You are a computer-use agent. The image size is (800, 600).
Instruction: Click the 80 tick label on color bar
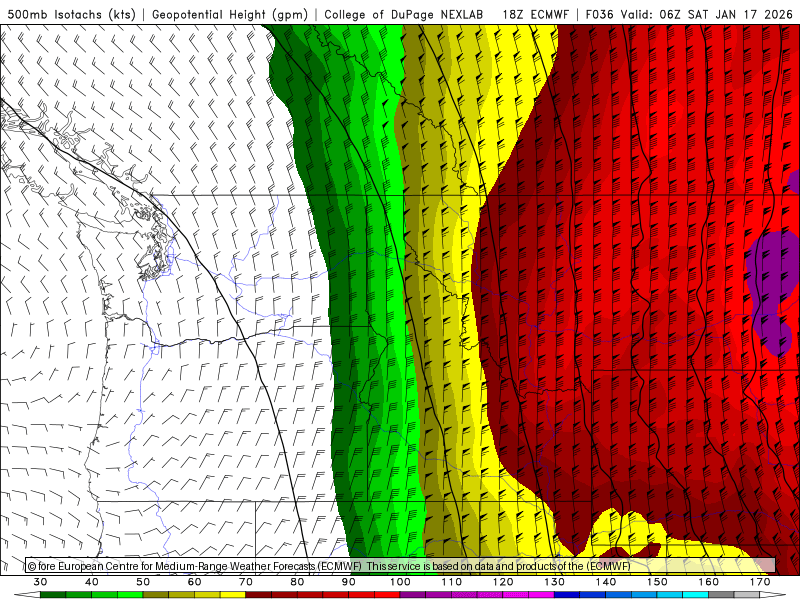click(x=297, y=582)
